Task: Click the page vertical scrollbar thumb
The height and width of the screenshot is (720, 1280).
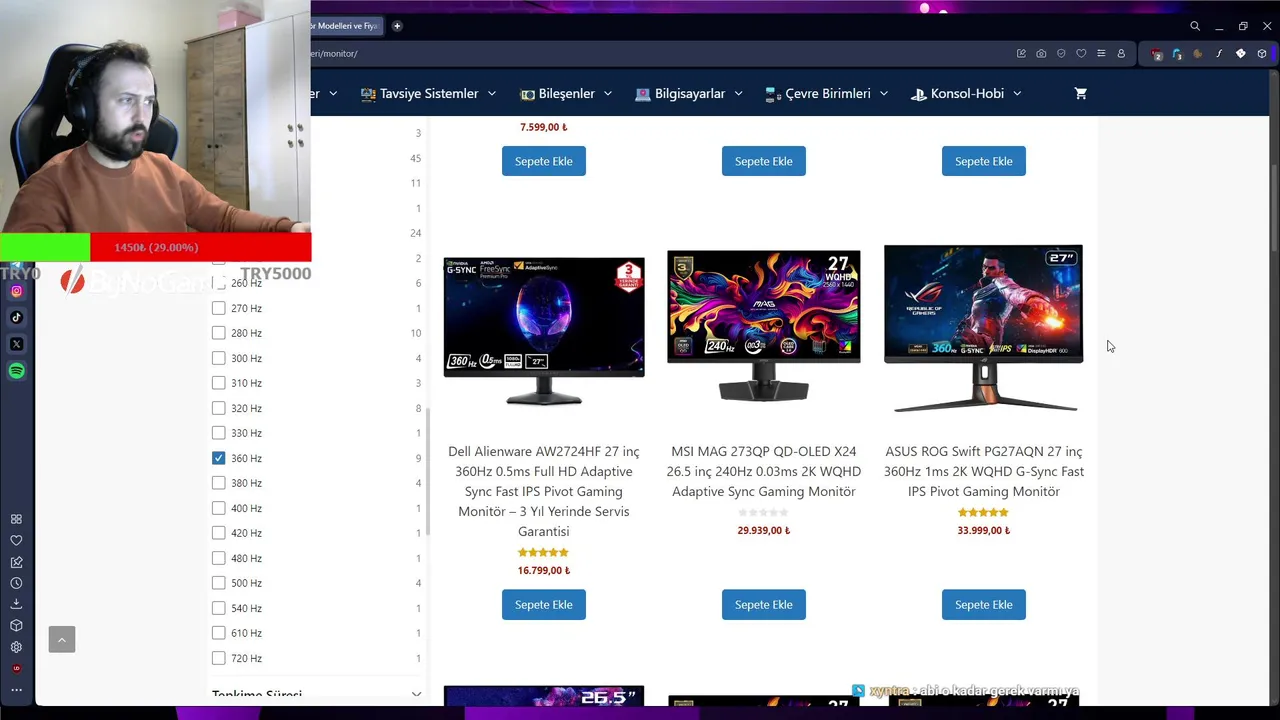Action: [1274, 208]
